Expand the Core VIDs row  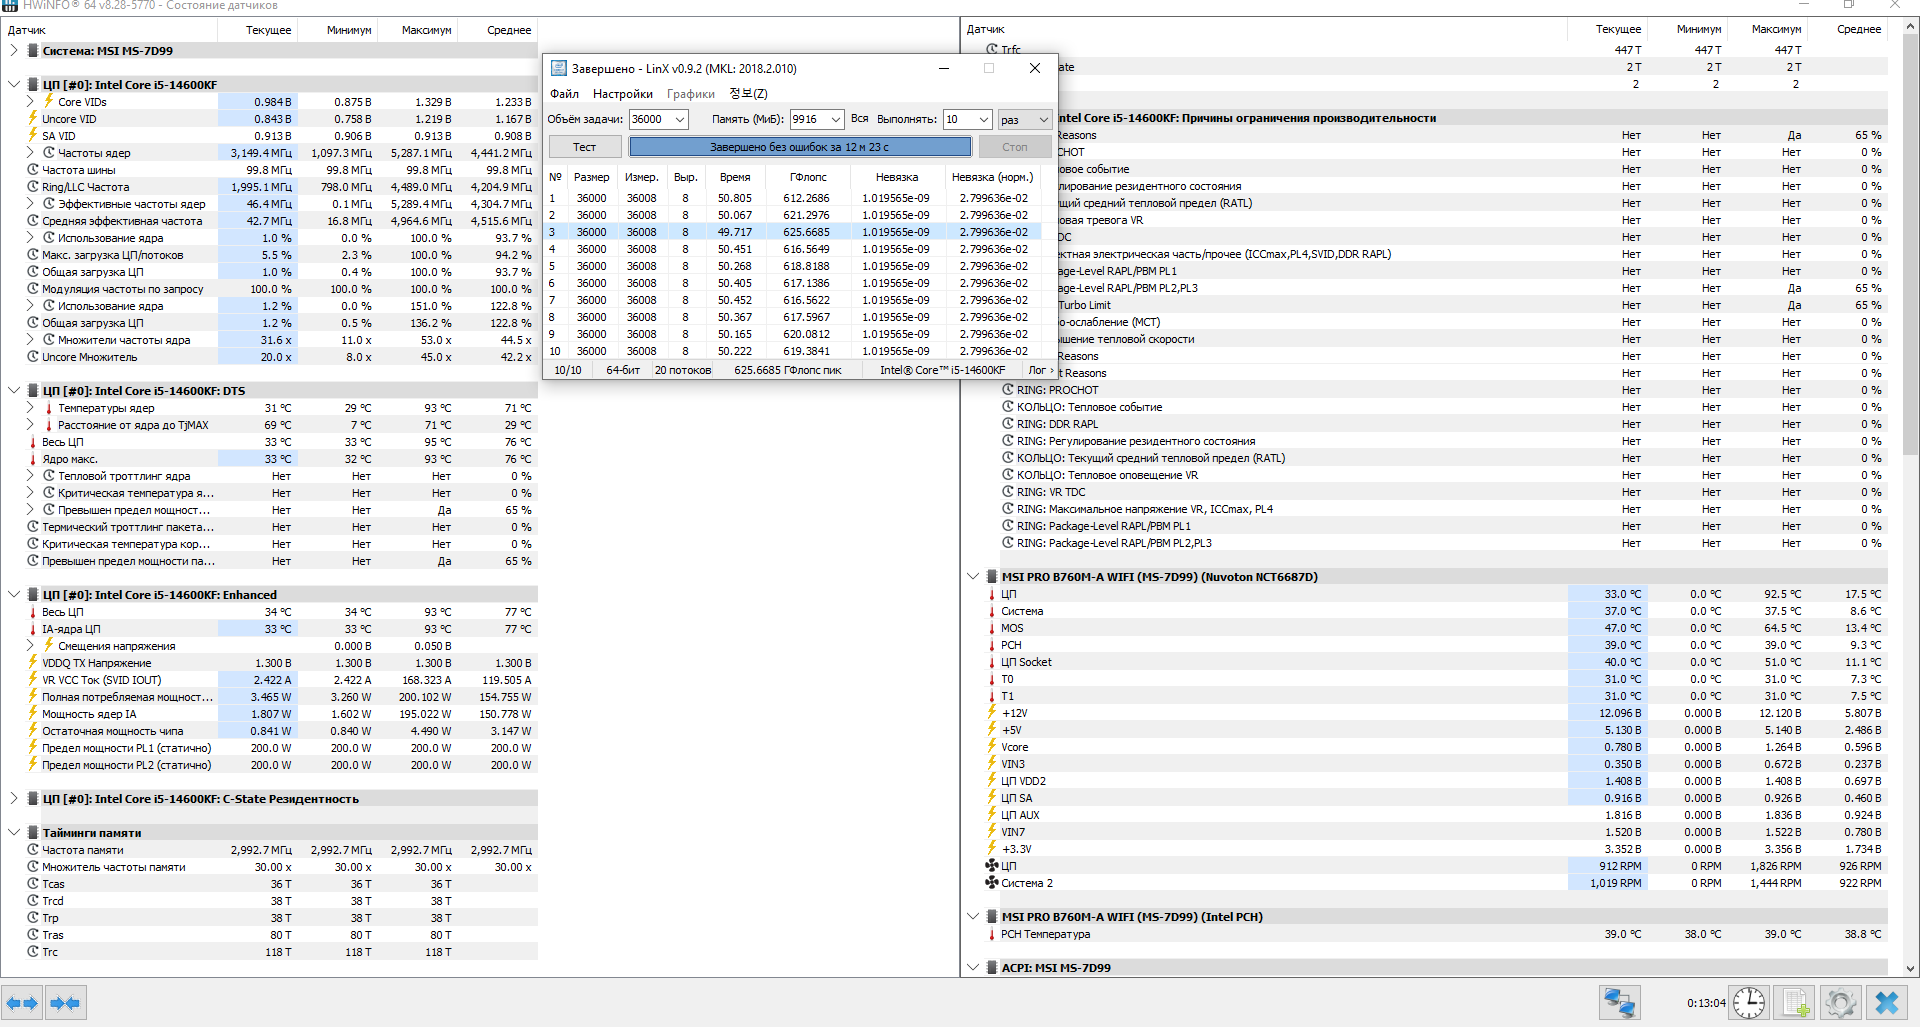[x=30, y=101]
